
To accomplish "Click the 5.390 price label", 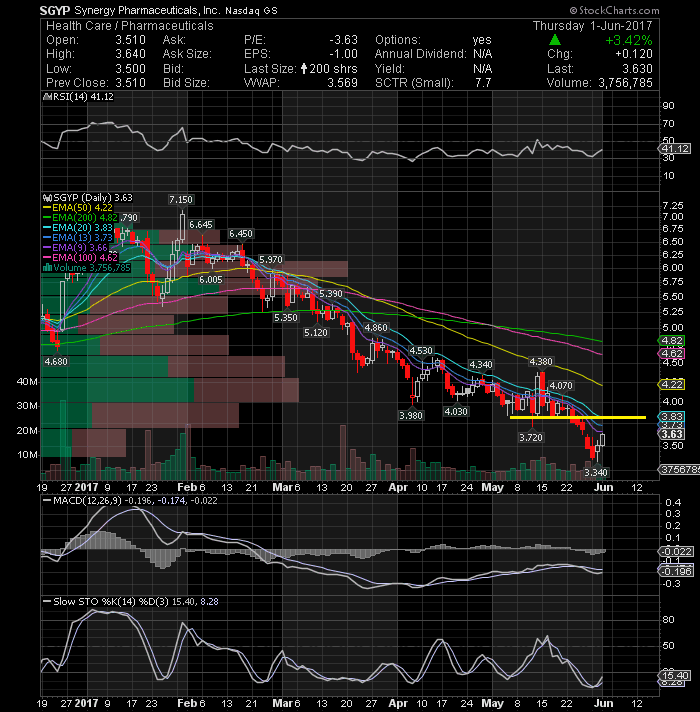I will point(330,293).
